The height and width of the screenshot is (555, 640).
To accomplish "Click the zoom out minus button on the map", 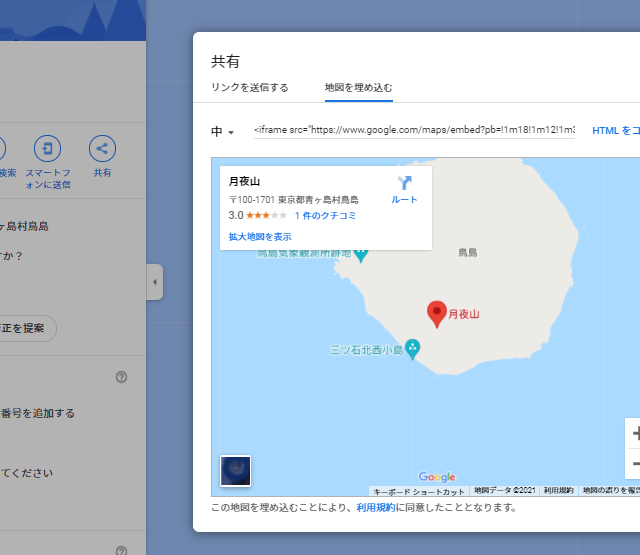I will 635,464.
